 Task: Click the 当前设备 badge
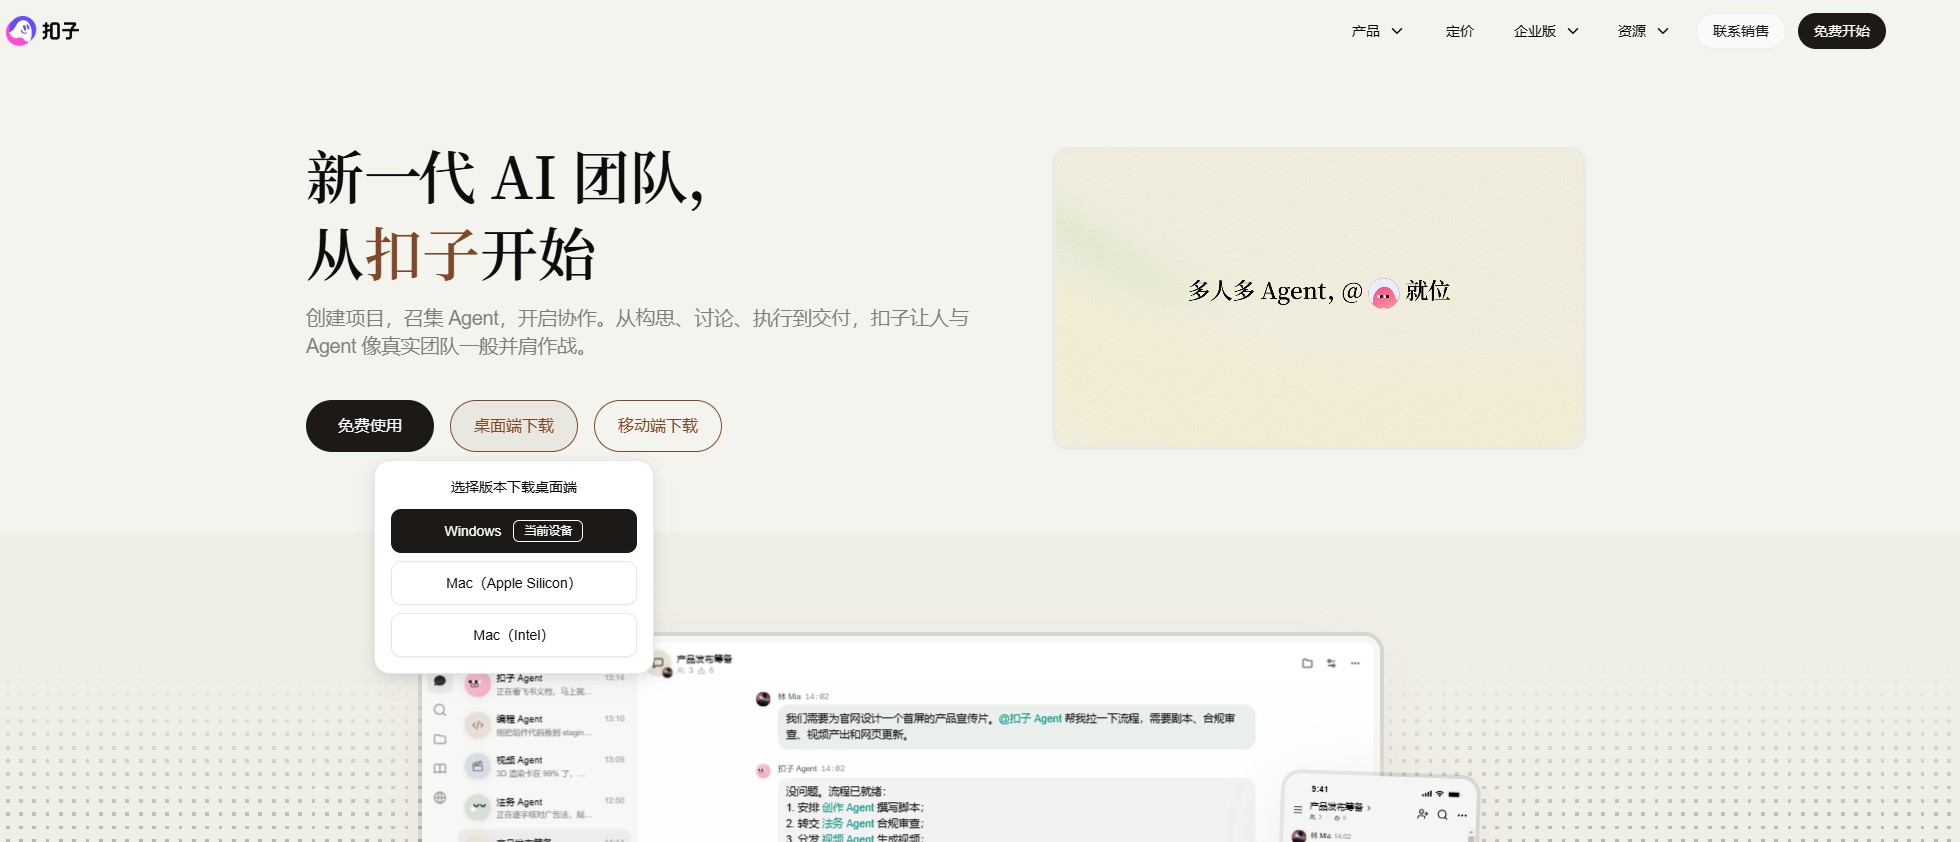click(x=548, y=531)
